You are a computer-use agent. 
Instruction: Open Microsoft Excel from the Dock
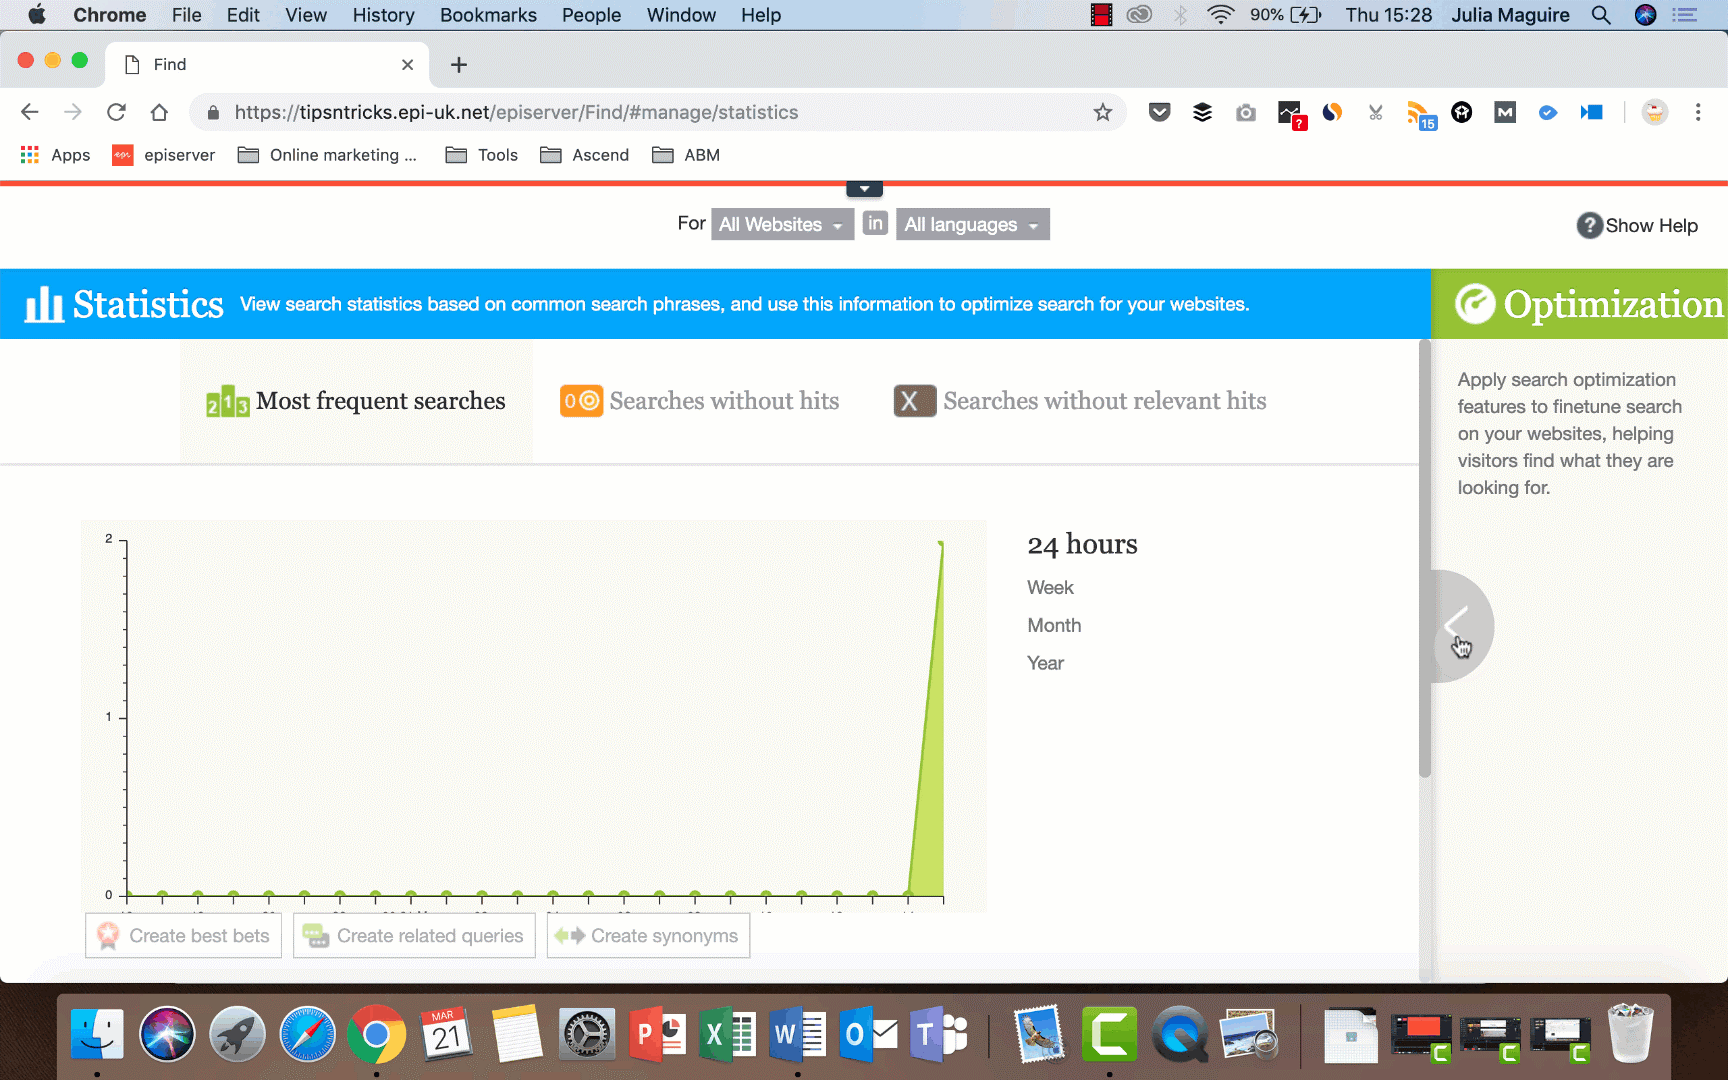tap(727, 1035)
